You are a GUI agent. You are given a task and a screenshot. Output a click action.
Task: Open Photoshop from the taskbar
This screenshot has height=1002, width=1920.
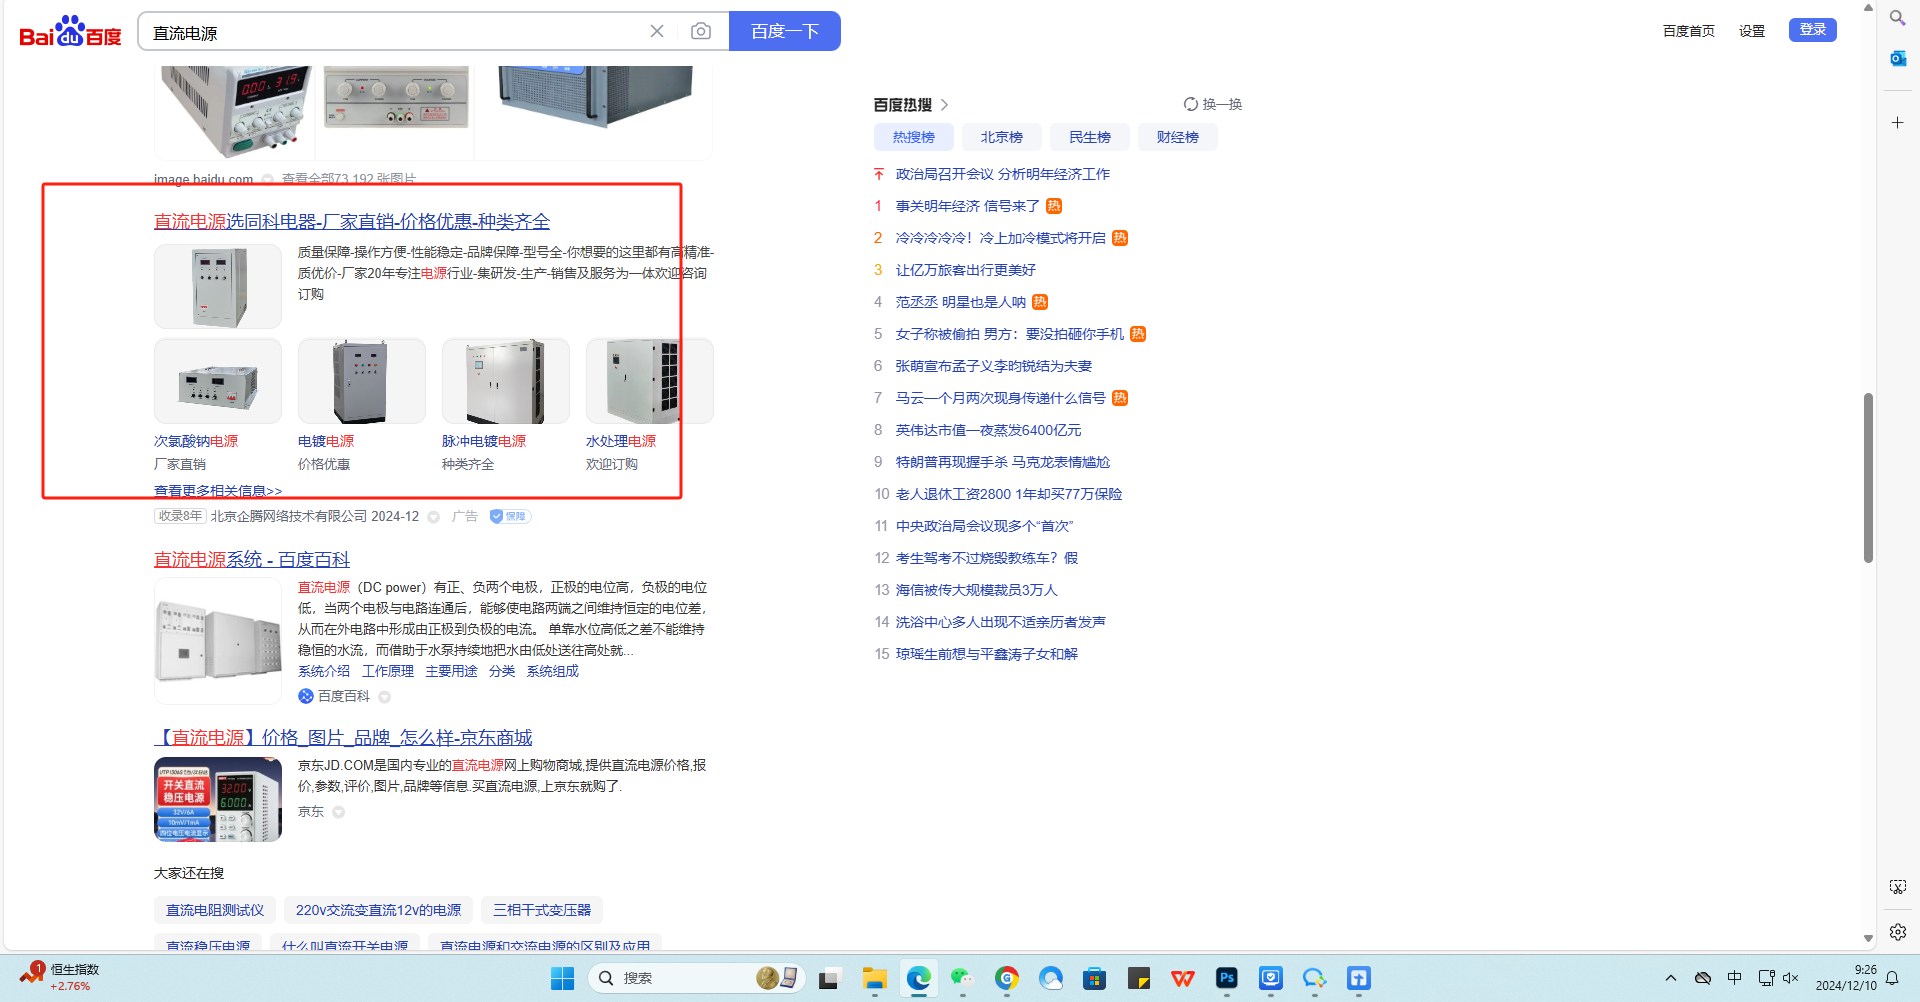pyautogui.click(x=1226, y=978)
